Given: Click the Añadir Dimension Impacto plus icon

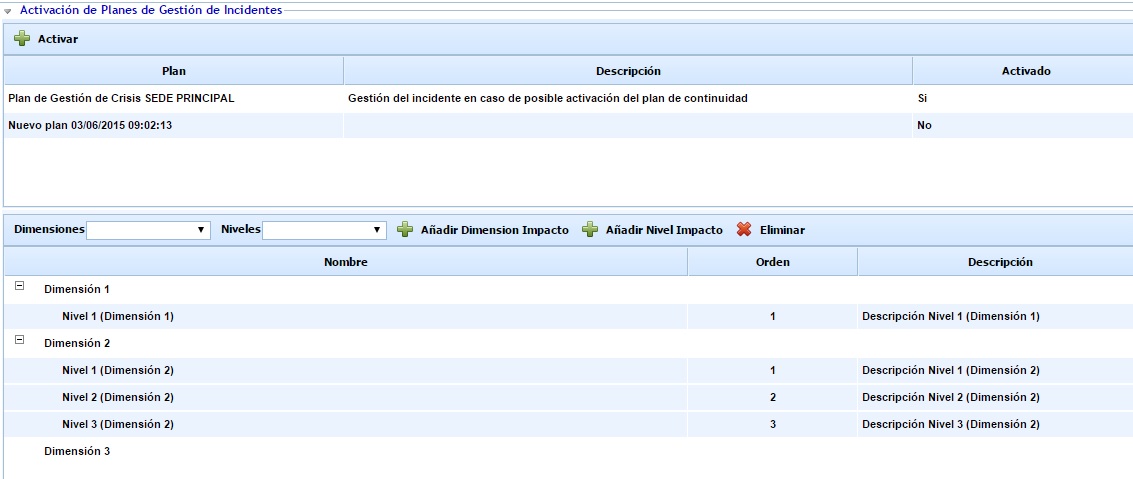Looking at the screenshot, I should click(x=405, y=230).
